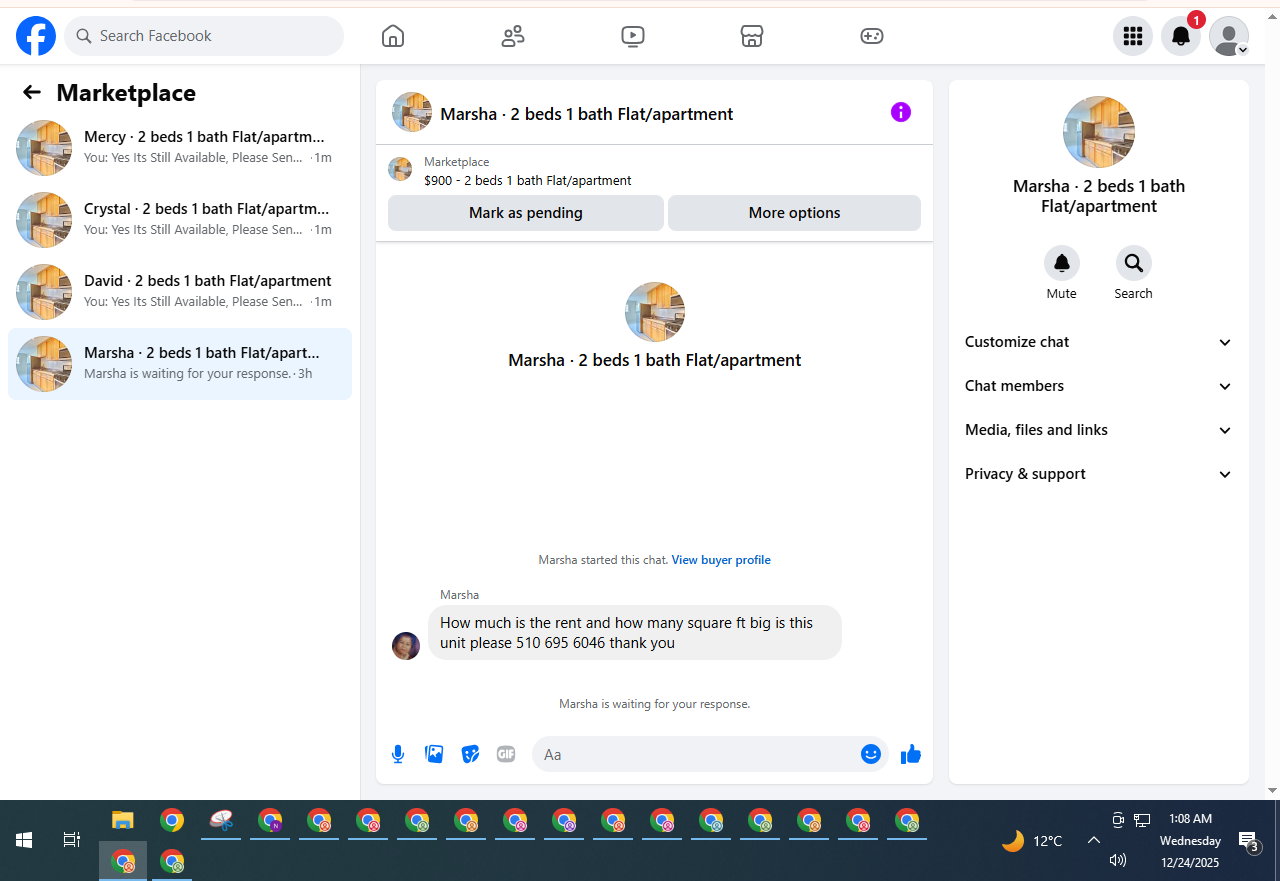The image size is (1280, 881).
Task: Open the Home feed icon
Action: [393, 36]
